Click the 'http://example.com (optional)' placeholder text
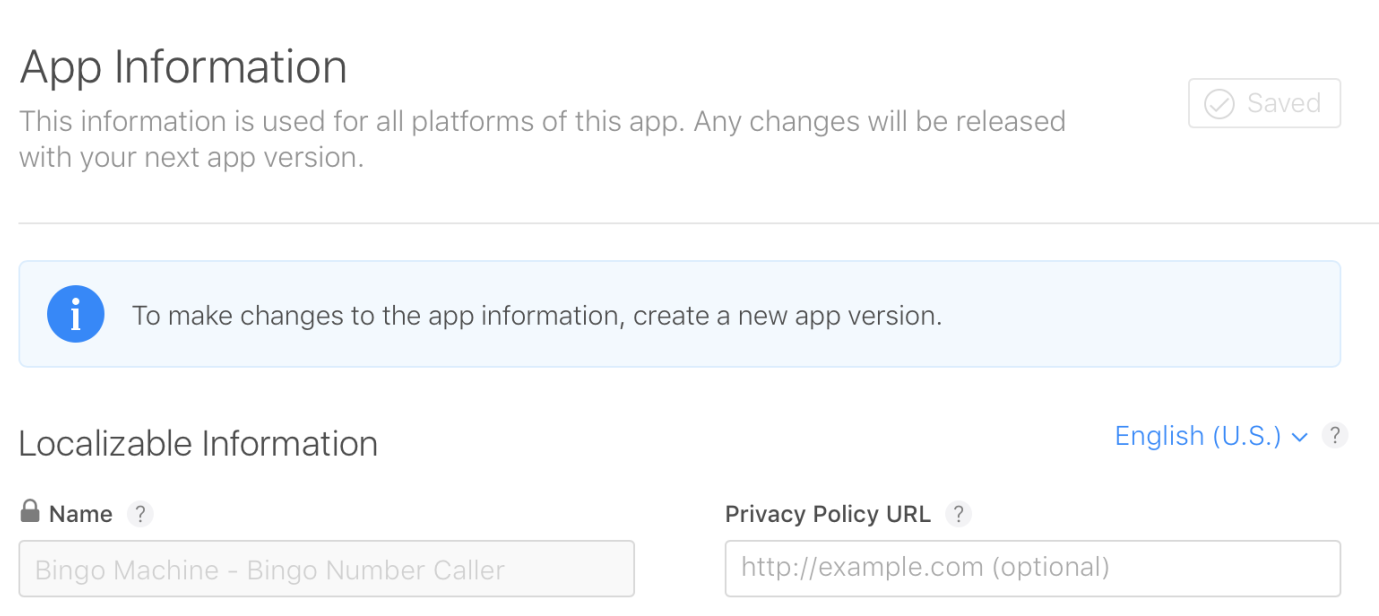This screenshot has width=1379, height=616. coord(925,568)
